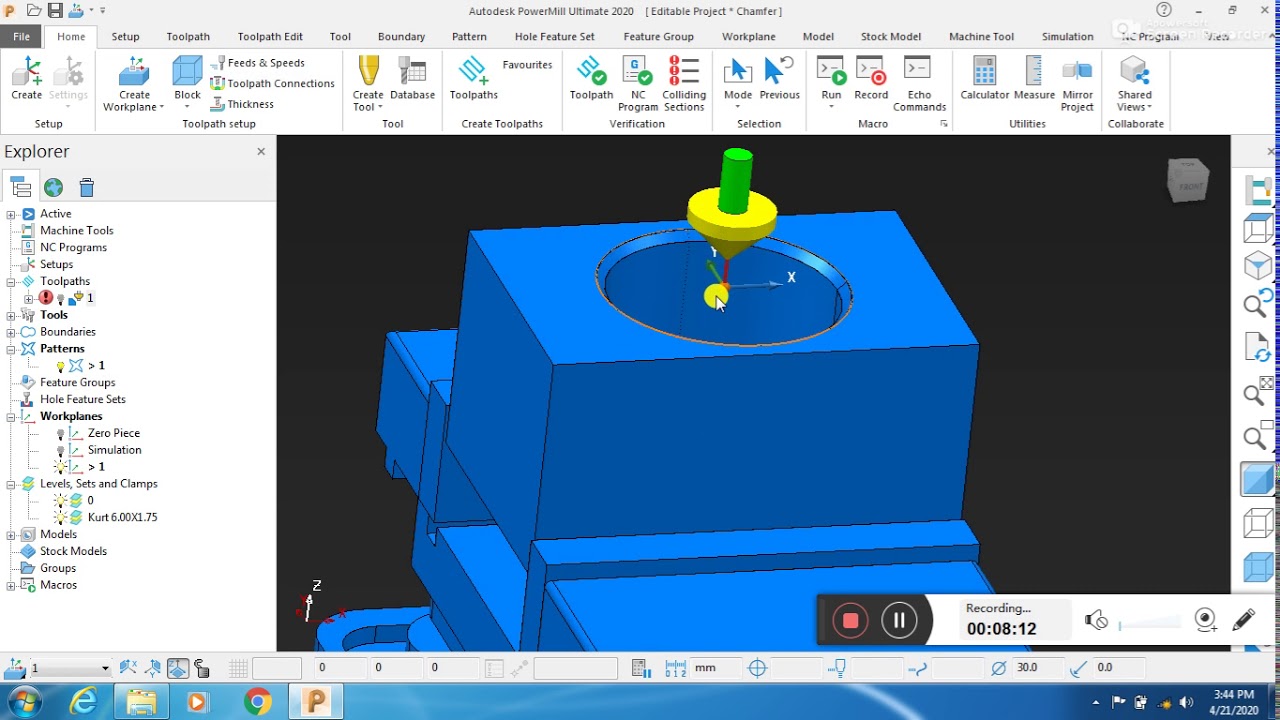The width and height of the screenshot is (1280, 720).
Task: Expand the Models tree node
Action: pos(11,535)
